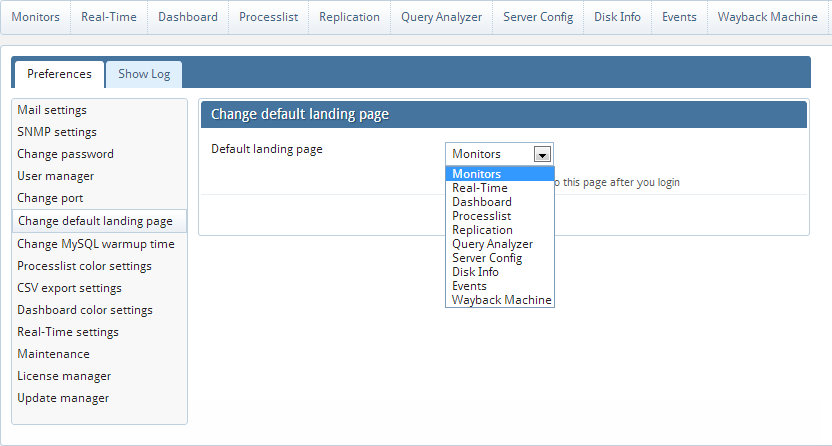Choose Dashboard in the dropdown list
The height and width of the screenshot is (446, 832).
(500, 202)
